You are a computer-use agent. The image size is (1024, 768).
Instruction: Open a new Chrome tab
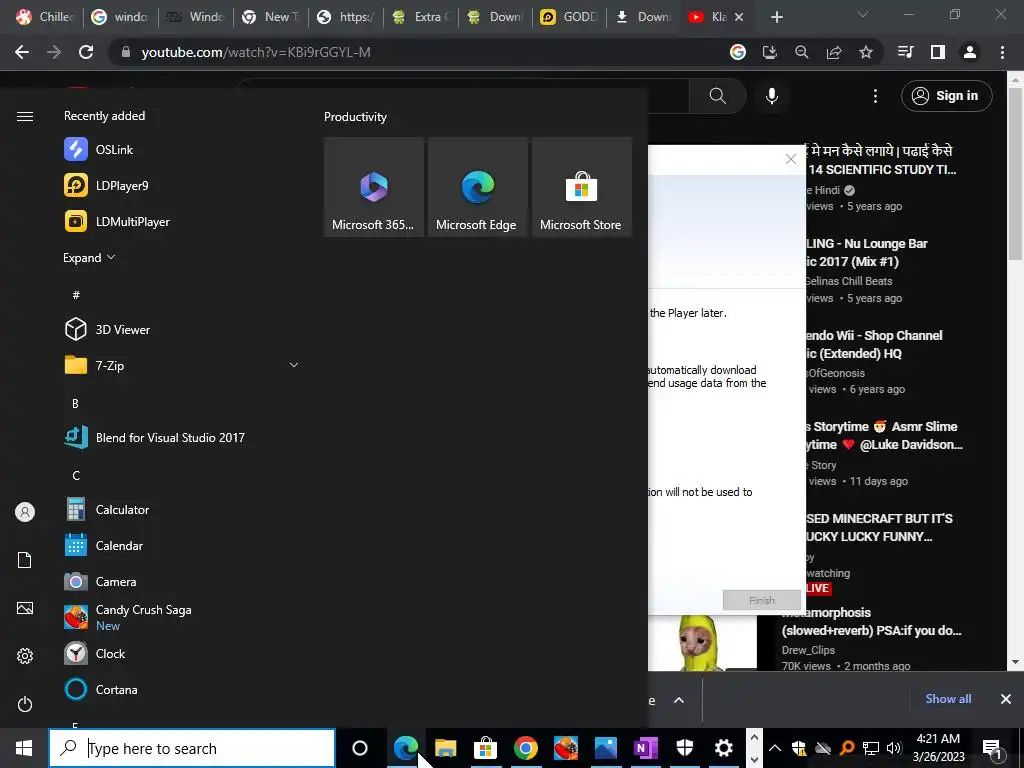click(x=776, y=17)
